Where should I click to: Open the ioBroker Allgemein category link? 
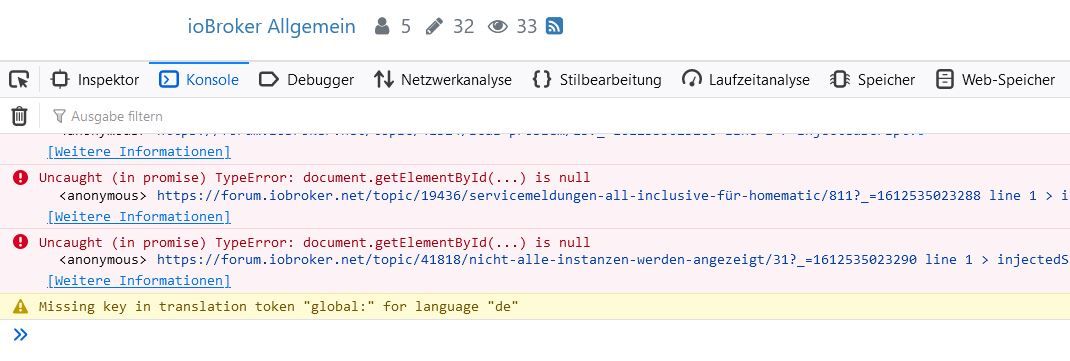(x=271, y=27)
